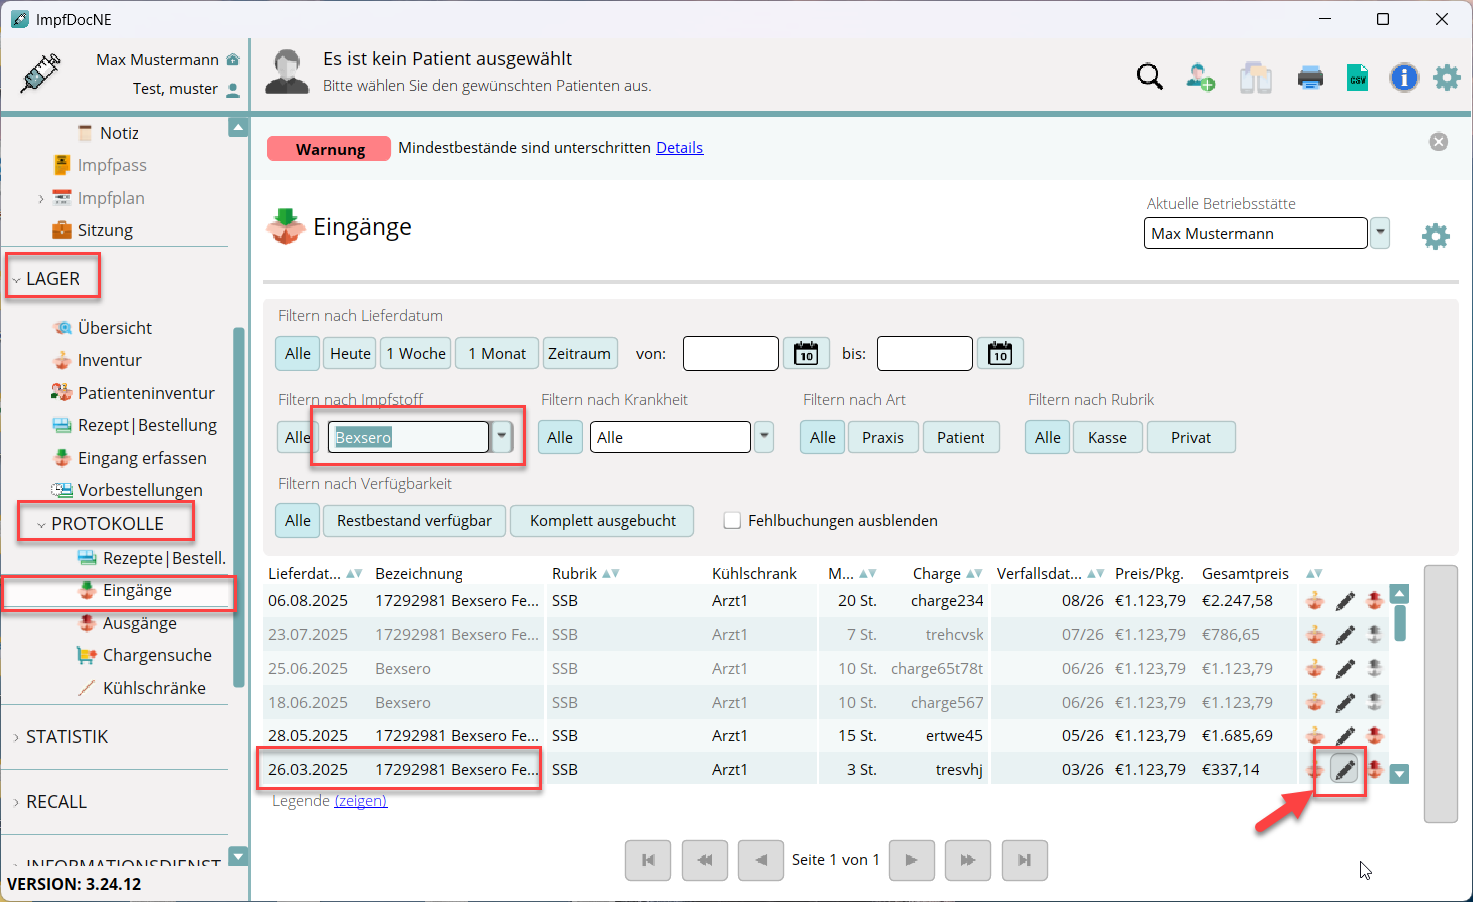Click the add new patient icon
The image size is (1473, 902).
tap(1200, 77)
